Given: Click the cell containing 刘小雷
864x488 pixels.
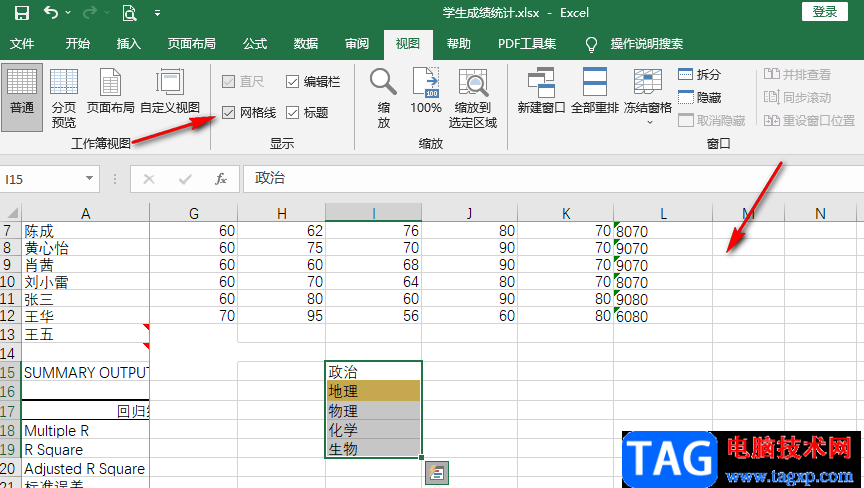Looking at the screenshot, I should (85, 282).
